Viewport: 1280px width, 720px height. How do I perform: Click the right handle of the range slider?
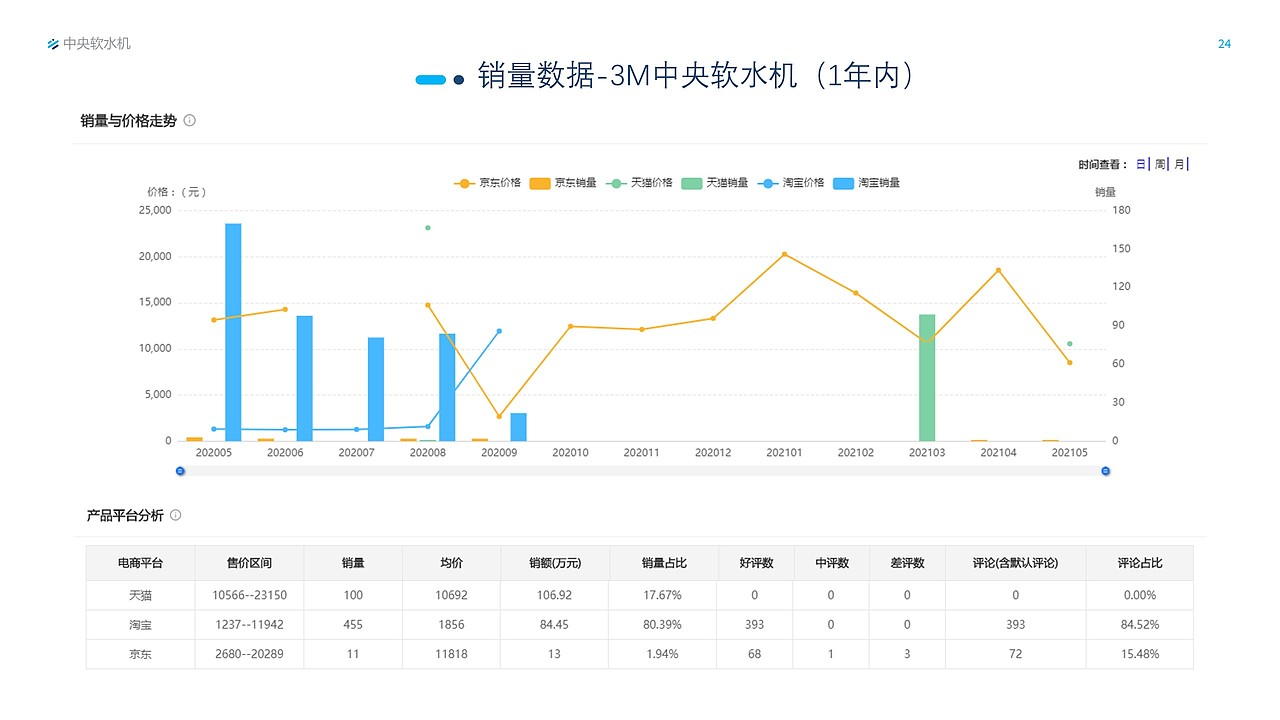(x=1106, y=470)
